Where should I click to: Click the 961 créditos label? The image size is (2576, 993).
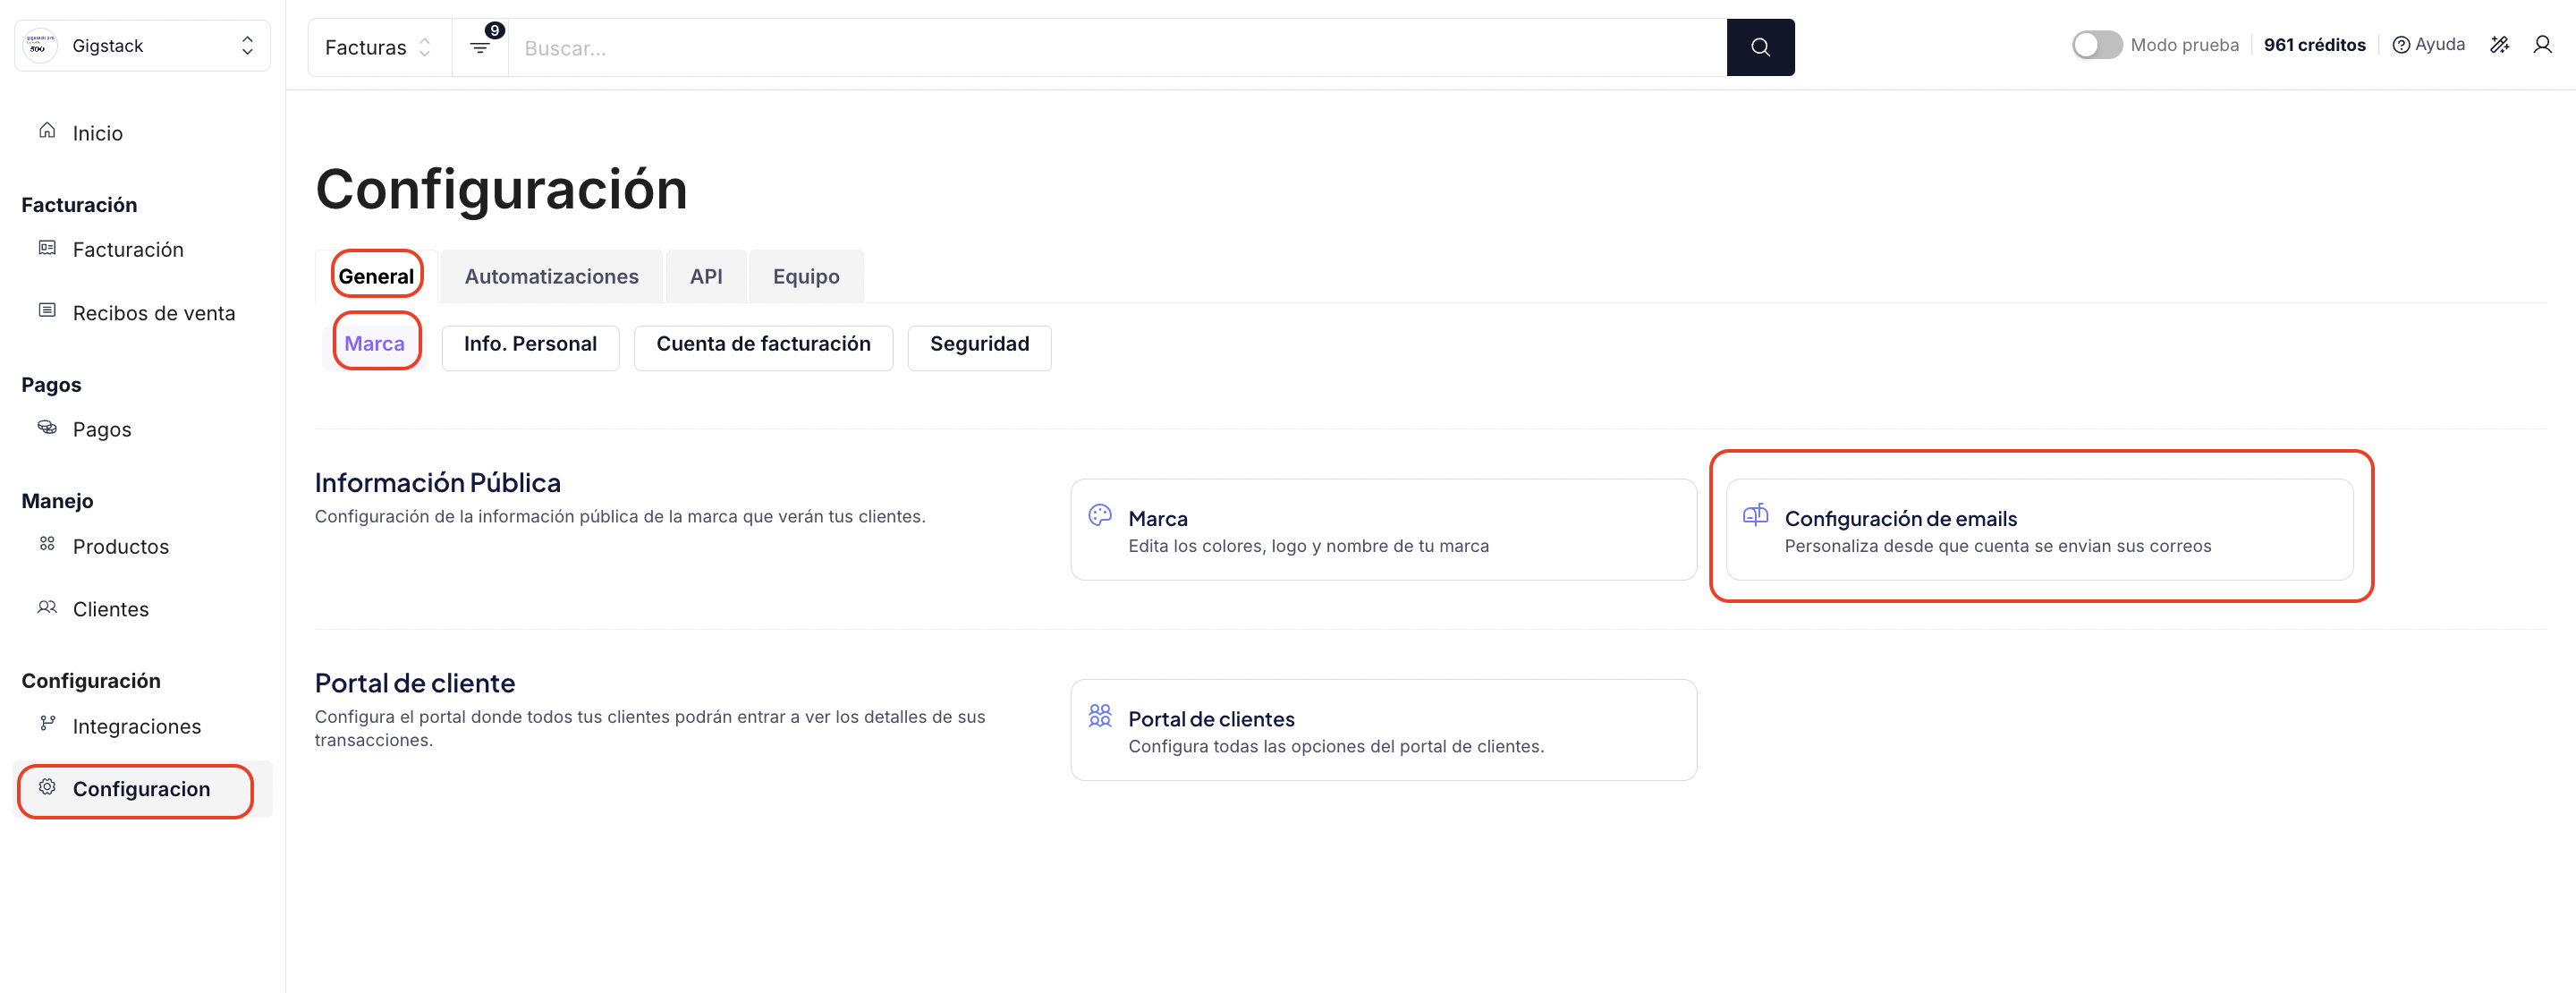coord(2314,45)
